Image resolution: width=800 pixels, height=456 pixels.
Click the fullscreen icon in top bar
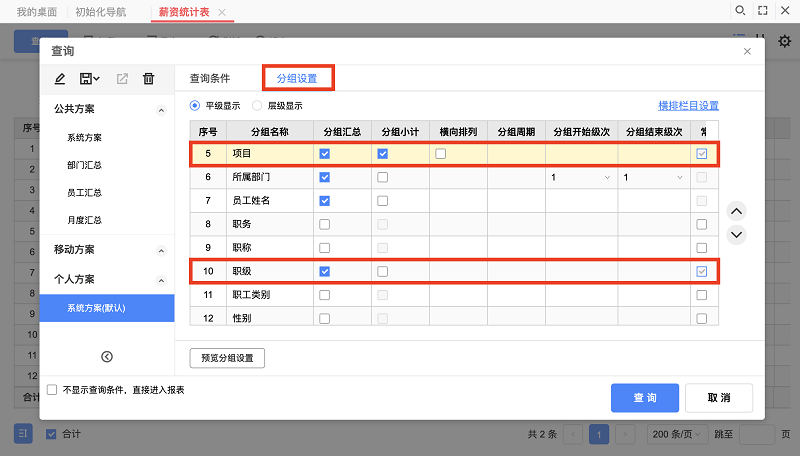pos(763,10)
